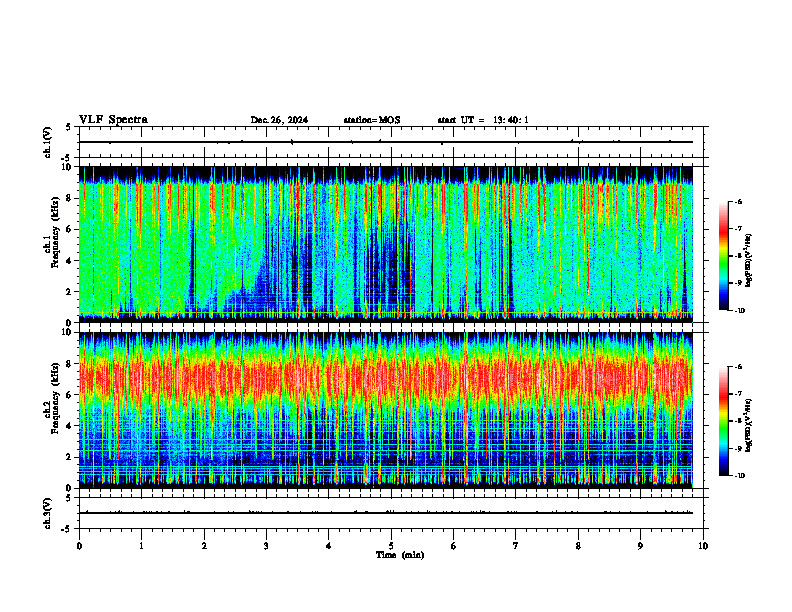Click the "9" time axis tick label
The width and height of the screenshot is (792, 612).
640,546
